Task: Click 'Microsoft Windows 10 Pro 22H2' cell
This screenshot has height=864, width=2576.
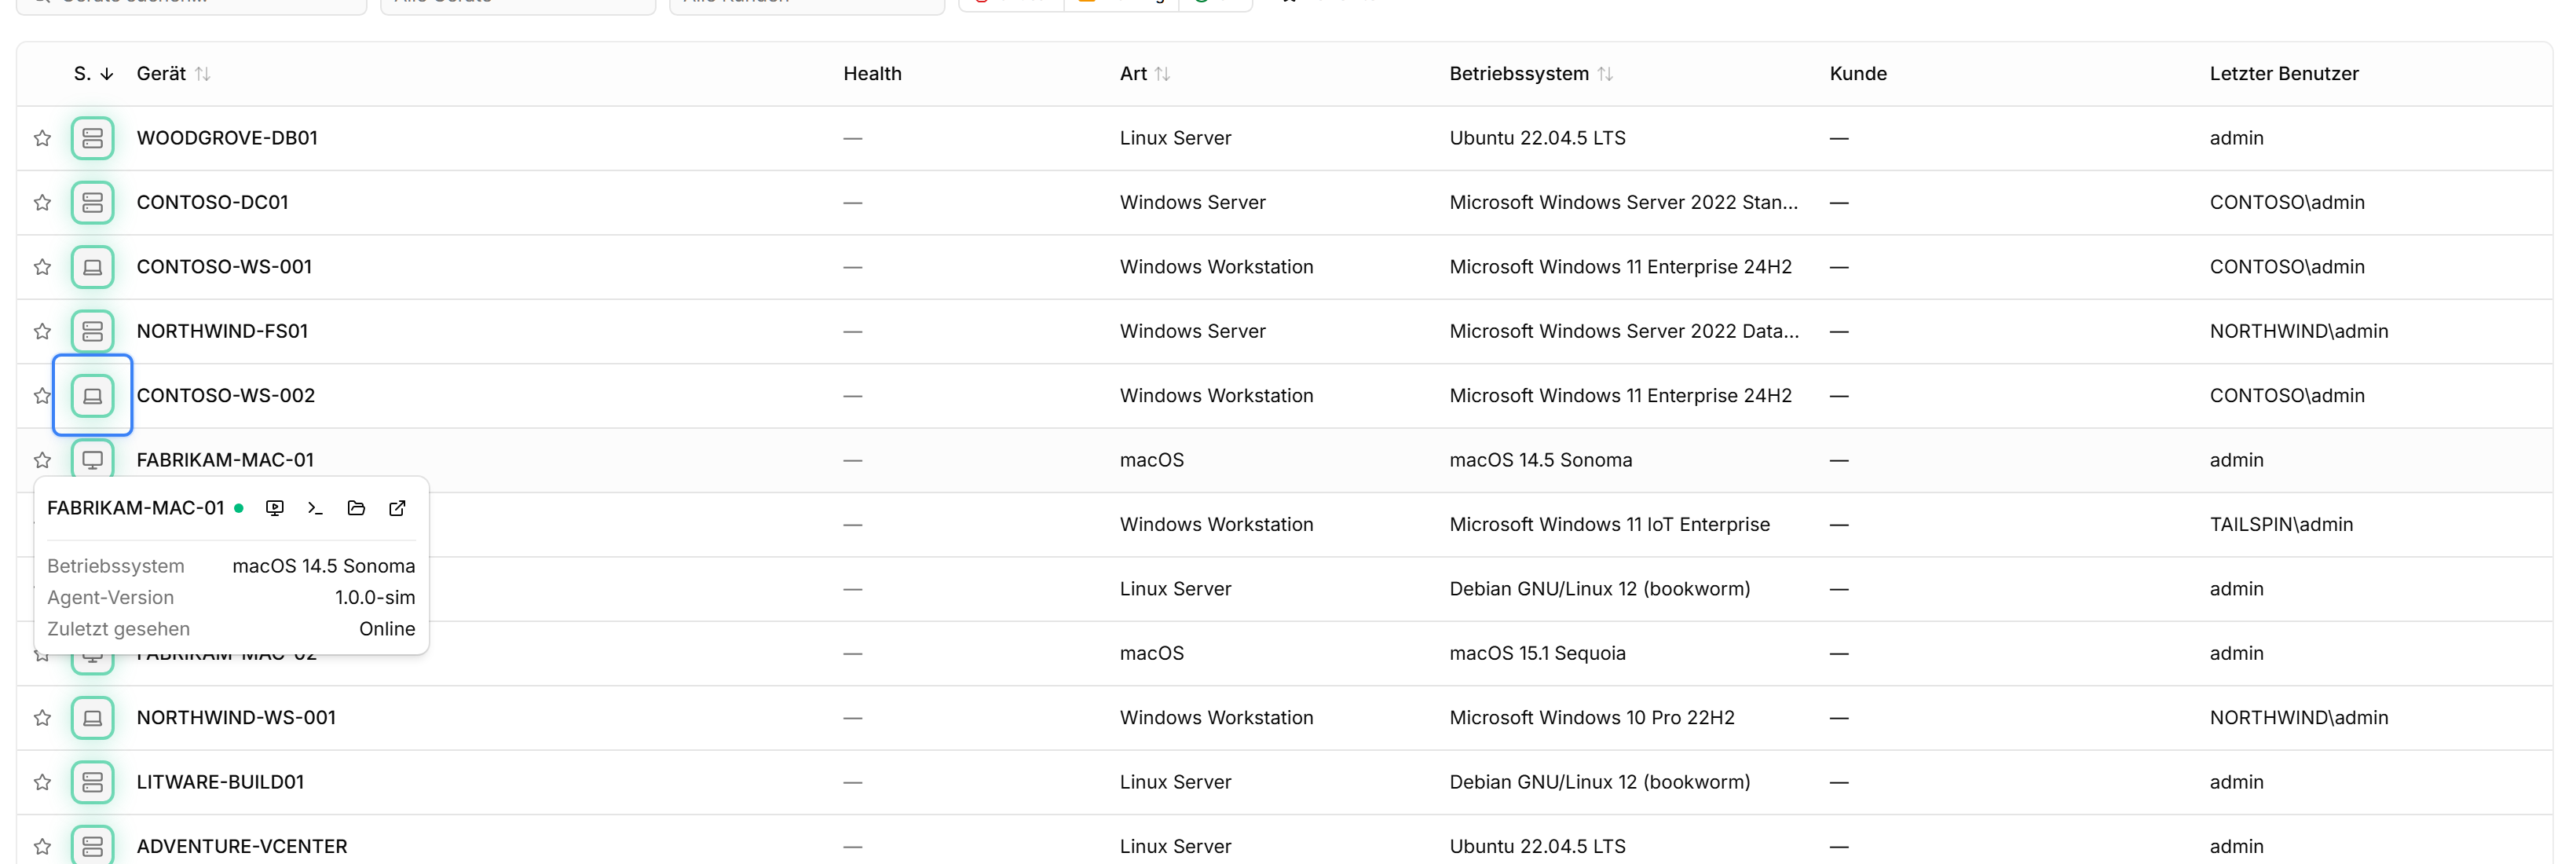Action: [1592, 718]
